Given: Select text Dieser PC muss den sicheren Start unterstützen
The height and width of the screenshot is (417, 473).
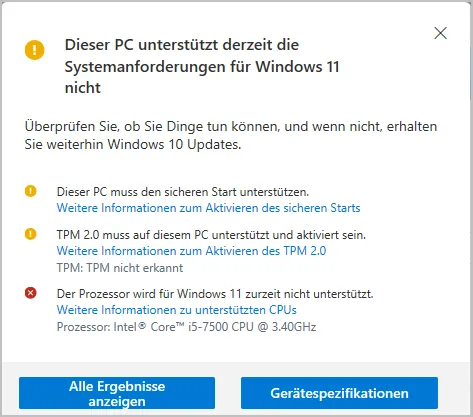Looking at the screenshot, I should click(x=183, y=192).
